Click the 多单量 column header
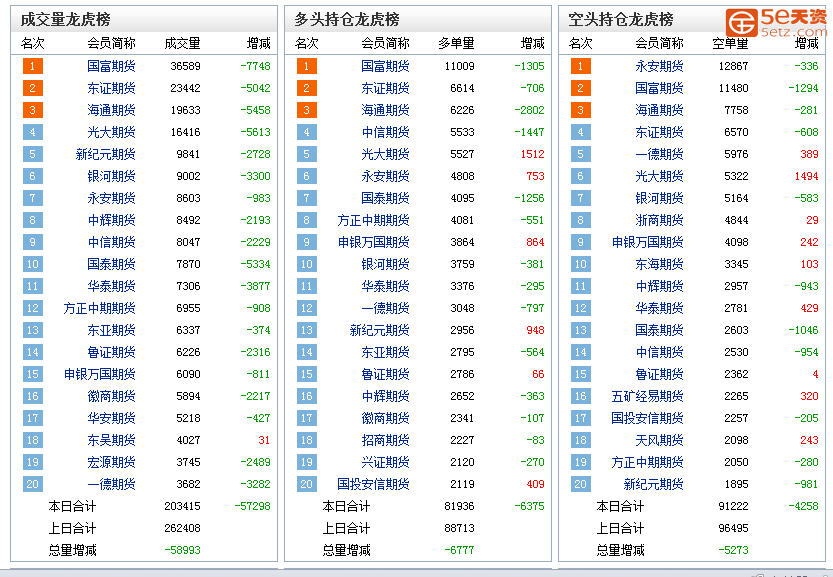The image size is (833, 577). 456,43
